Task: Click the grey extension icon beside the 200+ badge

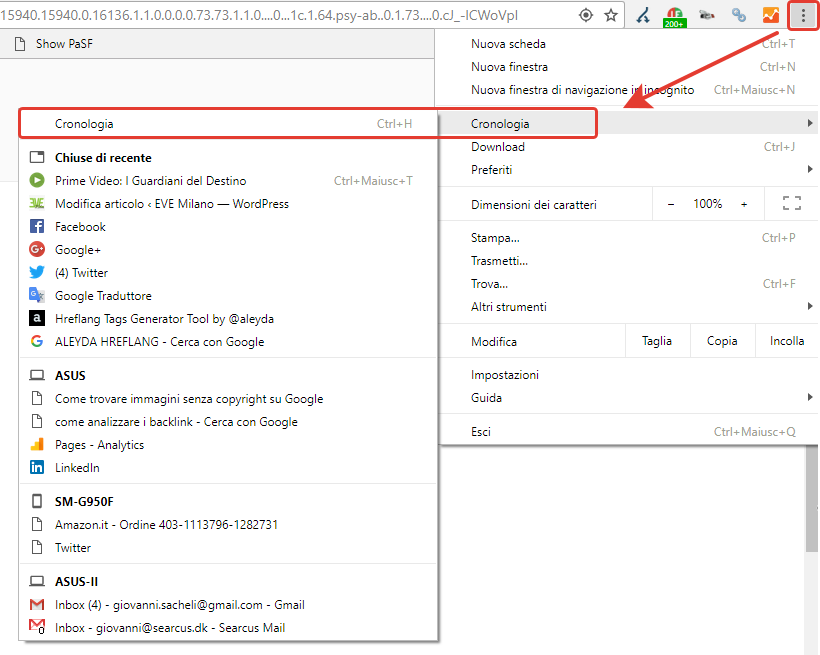Action: (707, 15)
